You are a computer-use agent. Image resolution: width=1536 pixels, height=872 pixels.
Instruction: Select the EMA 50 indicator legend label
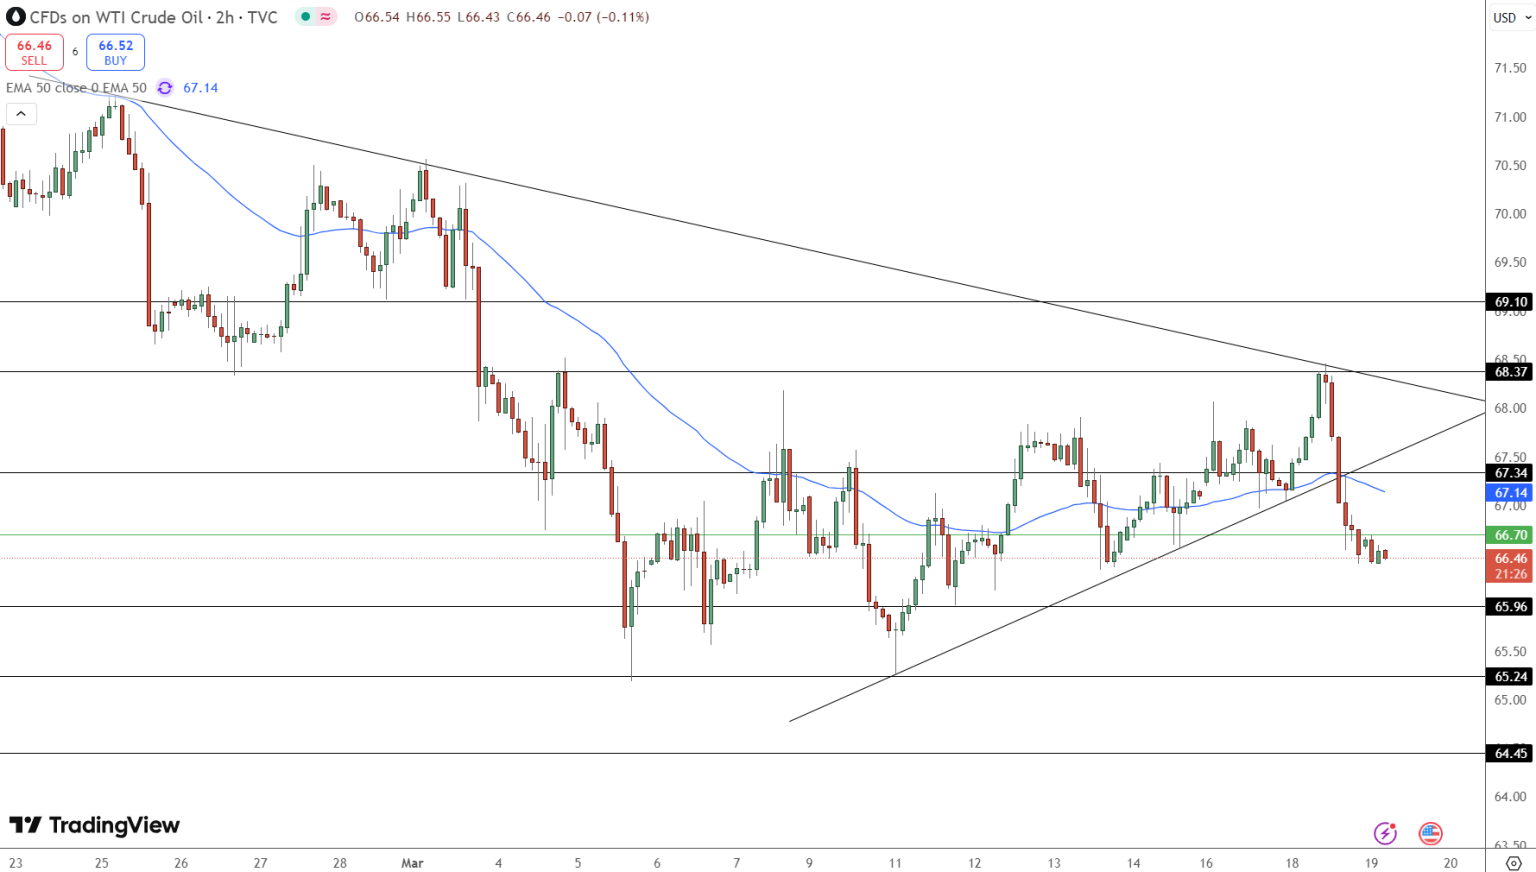(x=76, y=88)
